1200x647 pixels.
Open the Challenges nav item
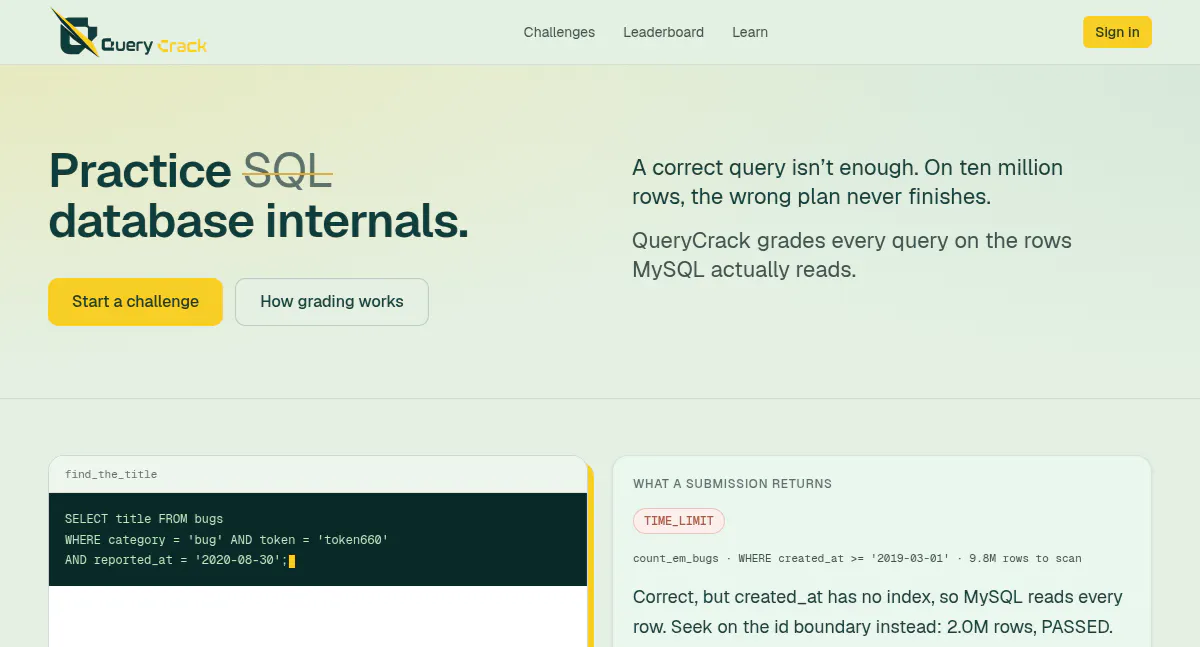tap(559, 32)
